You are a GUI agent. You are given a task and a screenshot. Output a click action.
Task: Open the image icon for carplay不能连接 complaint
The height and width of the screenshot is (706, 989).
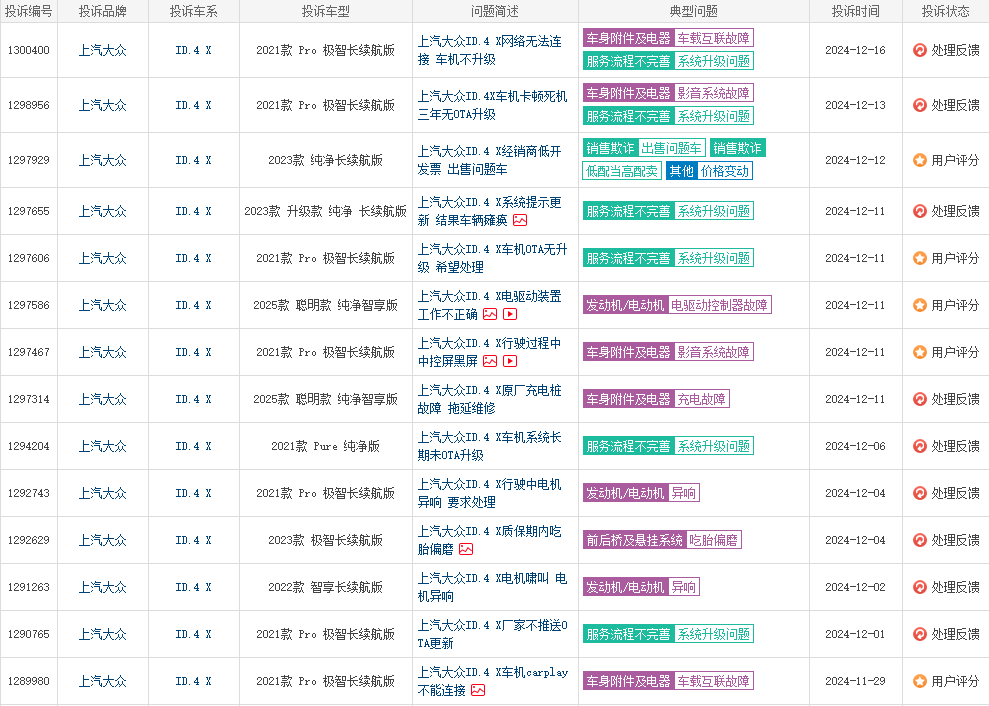tap(478, 690)
